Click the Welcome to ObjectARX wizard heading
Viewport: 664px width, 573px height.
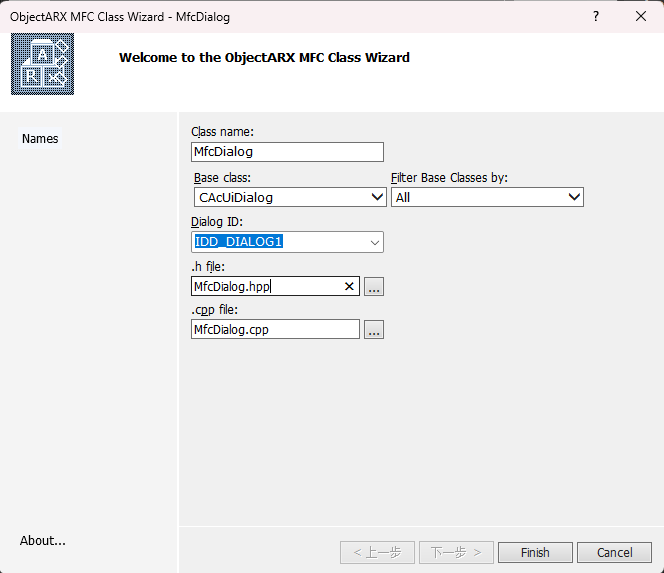[x=264, y=57]
